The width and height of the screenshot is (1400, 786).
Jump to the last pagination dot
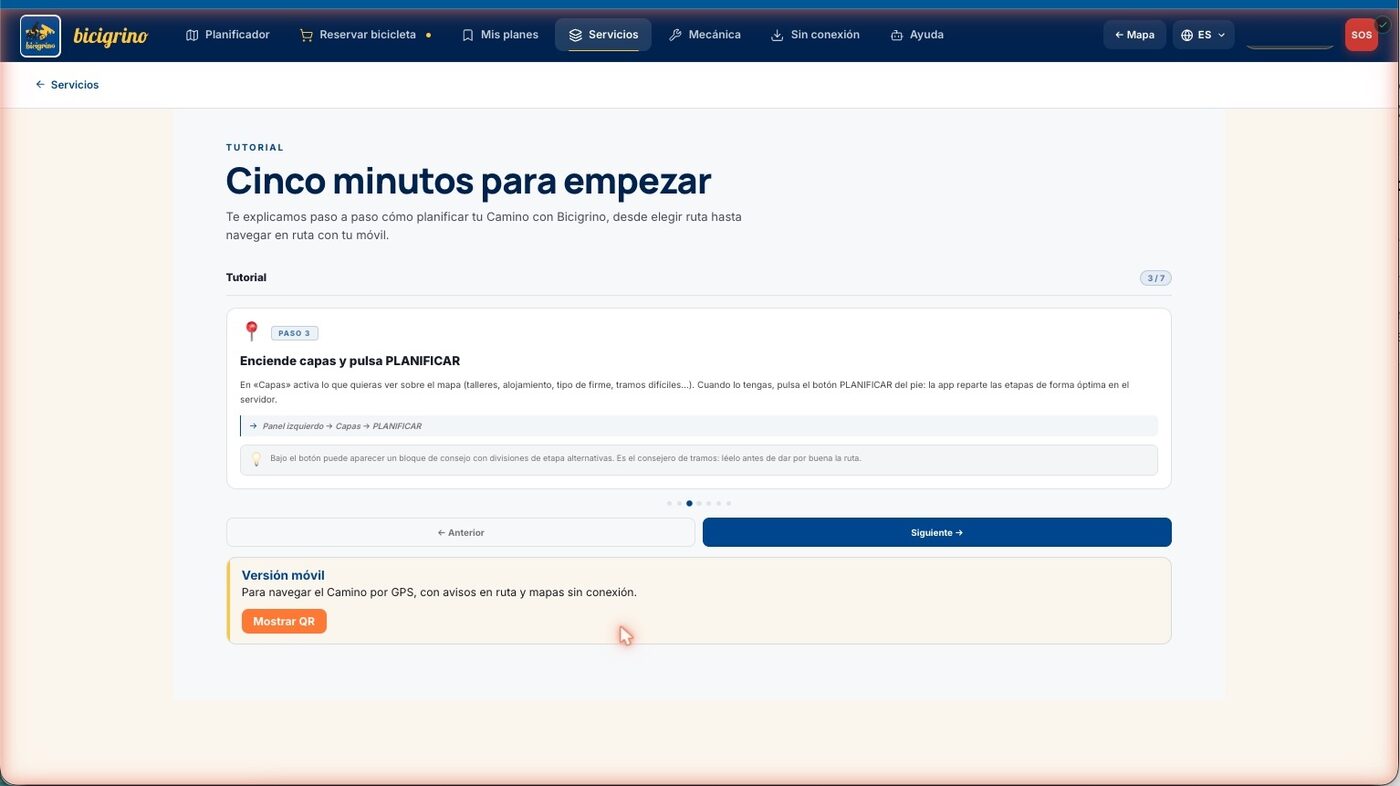tap(728, 503)
